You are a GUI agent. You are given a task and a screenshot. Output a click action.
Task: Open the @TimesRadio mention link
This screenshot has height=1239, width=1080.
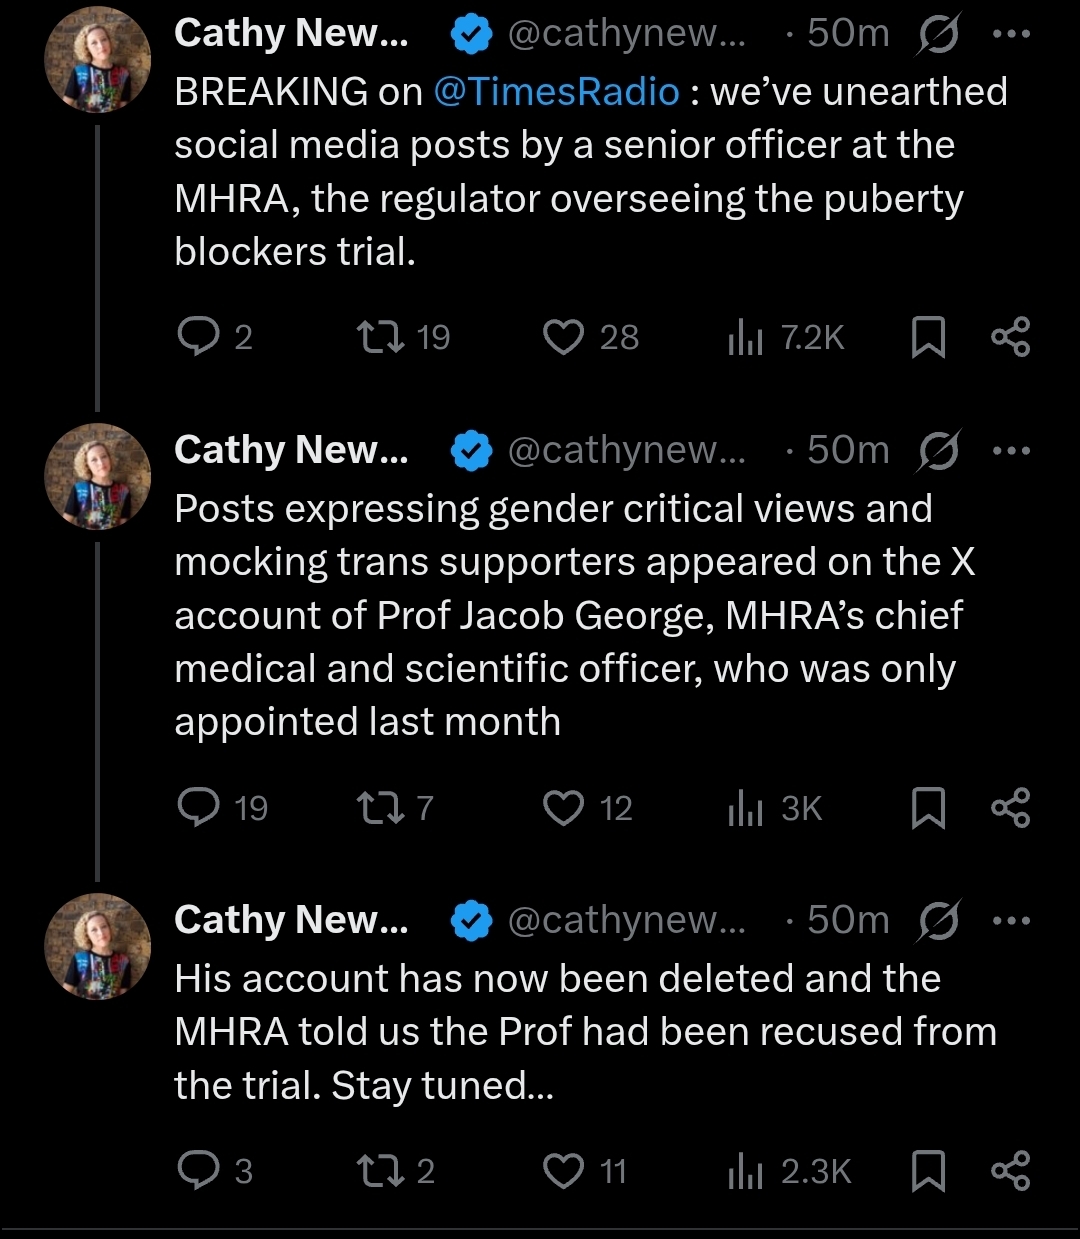556,92
